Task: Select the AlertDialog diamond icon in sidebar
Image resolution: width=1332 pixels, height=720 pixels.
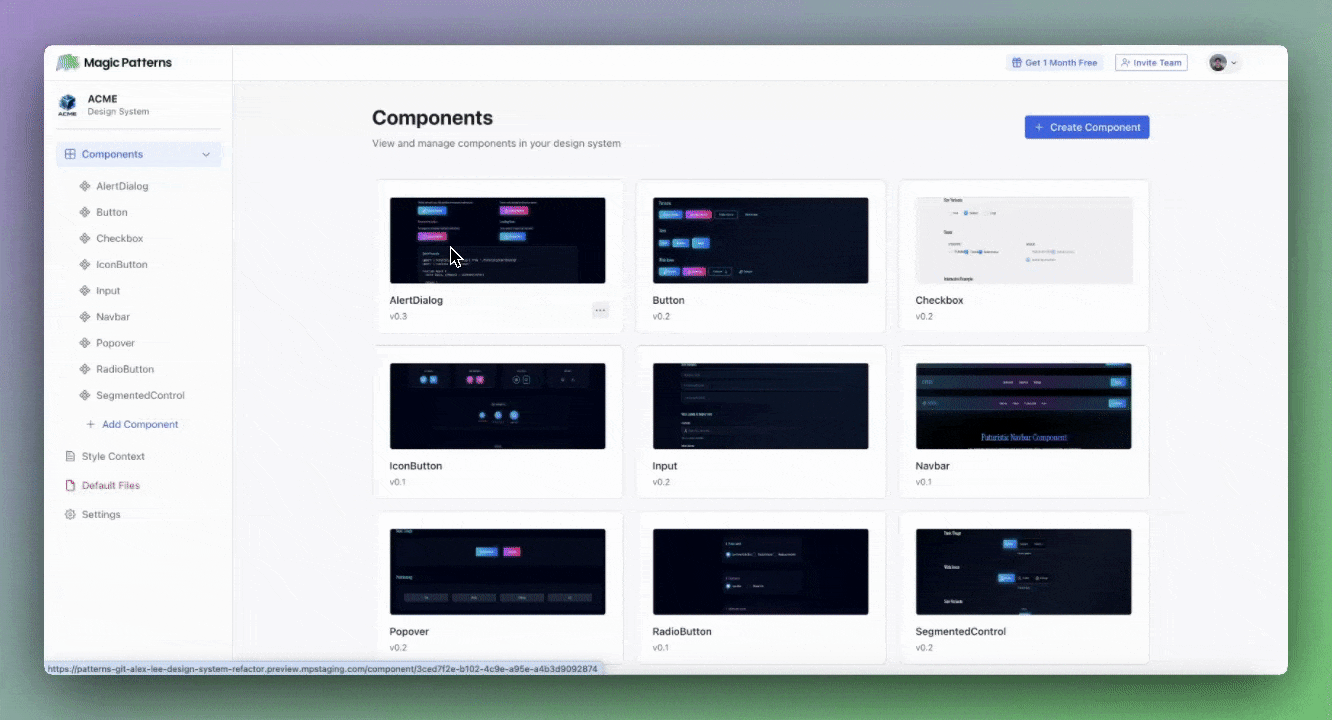Action: coord(84,185)
